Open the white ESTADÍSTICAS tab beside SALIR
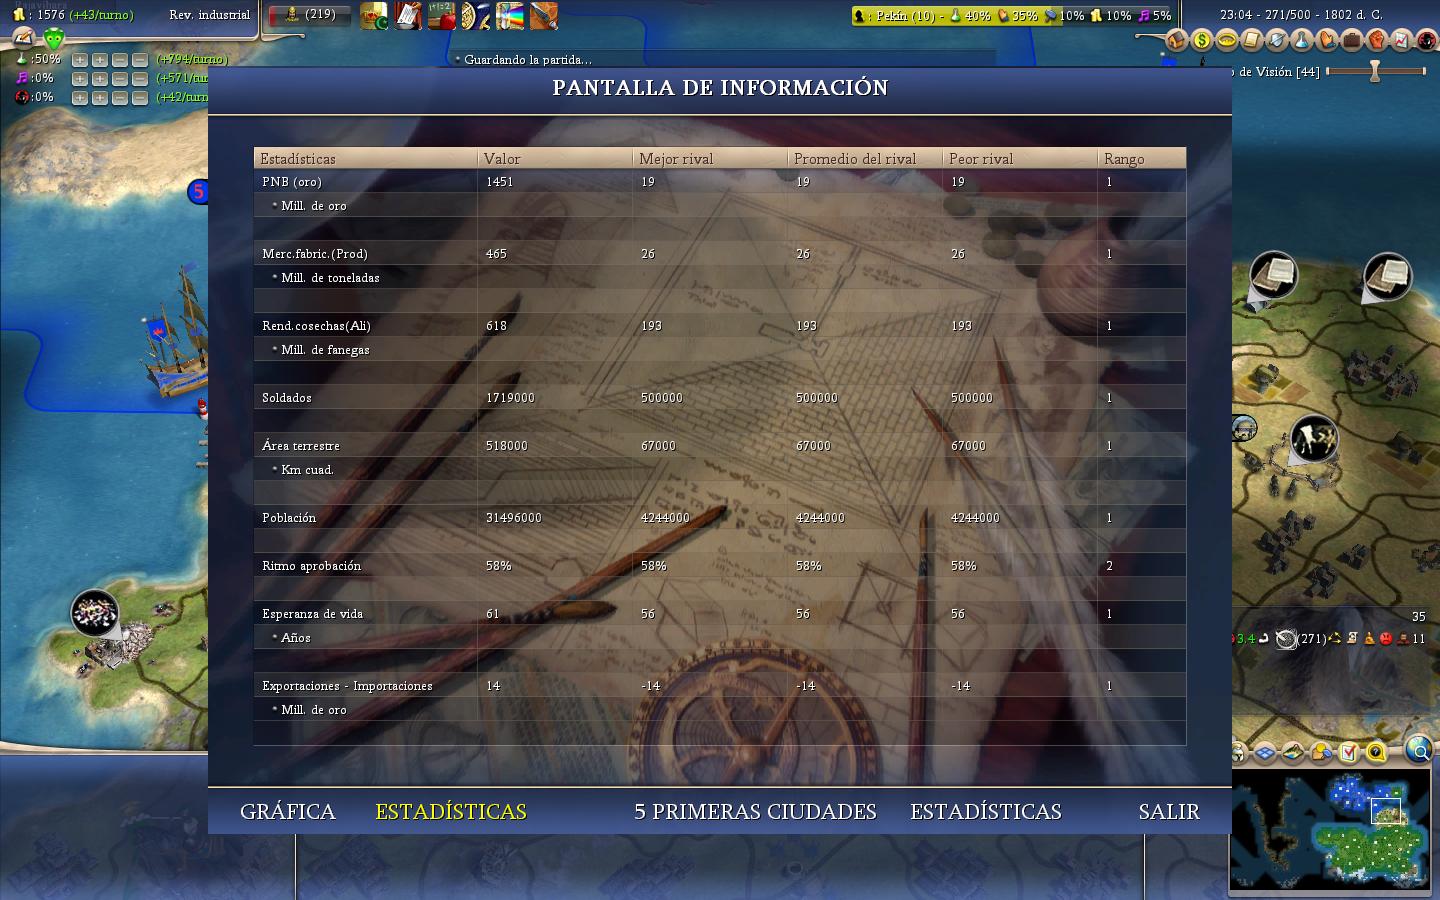The image size is (1440, 900). click(x=986, y=811)
